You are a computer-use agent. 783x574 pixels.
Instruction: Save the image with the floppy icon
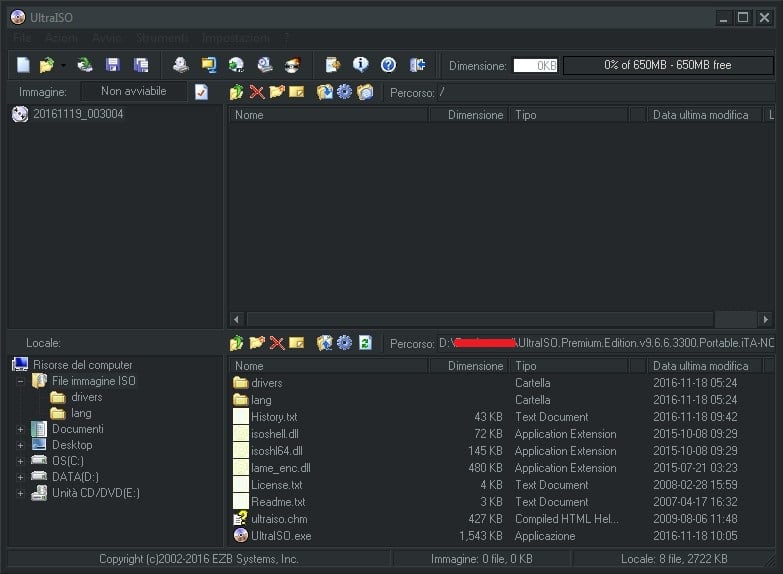(x=113, y=65)
